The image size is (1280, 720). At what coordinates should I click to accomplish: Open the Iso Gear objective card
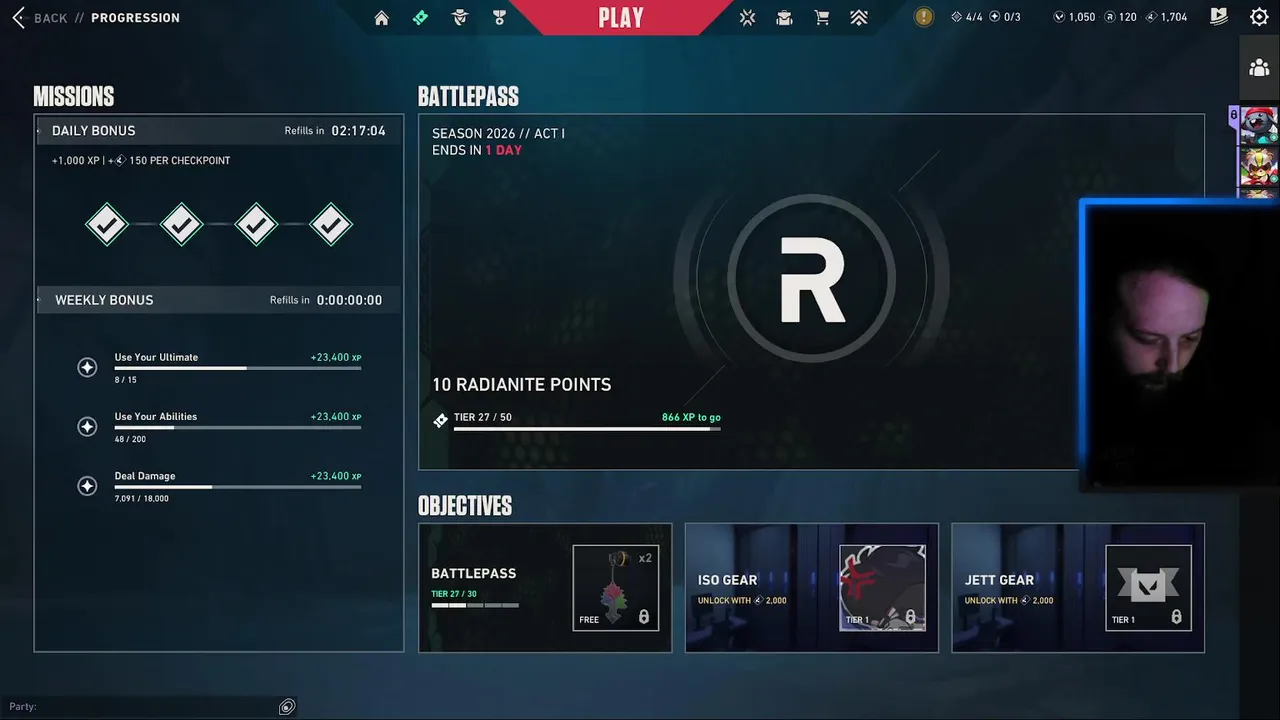pyautogui.click(x=811, y=588)
